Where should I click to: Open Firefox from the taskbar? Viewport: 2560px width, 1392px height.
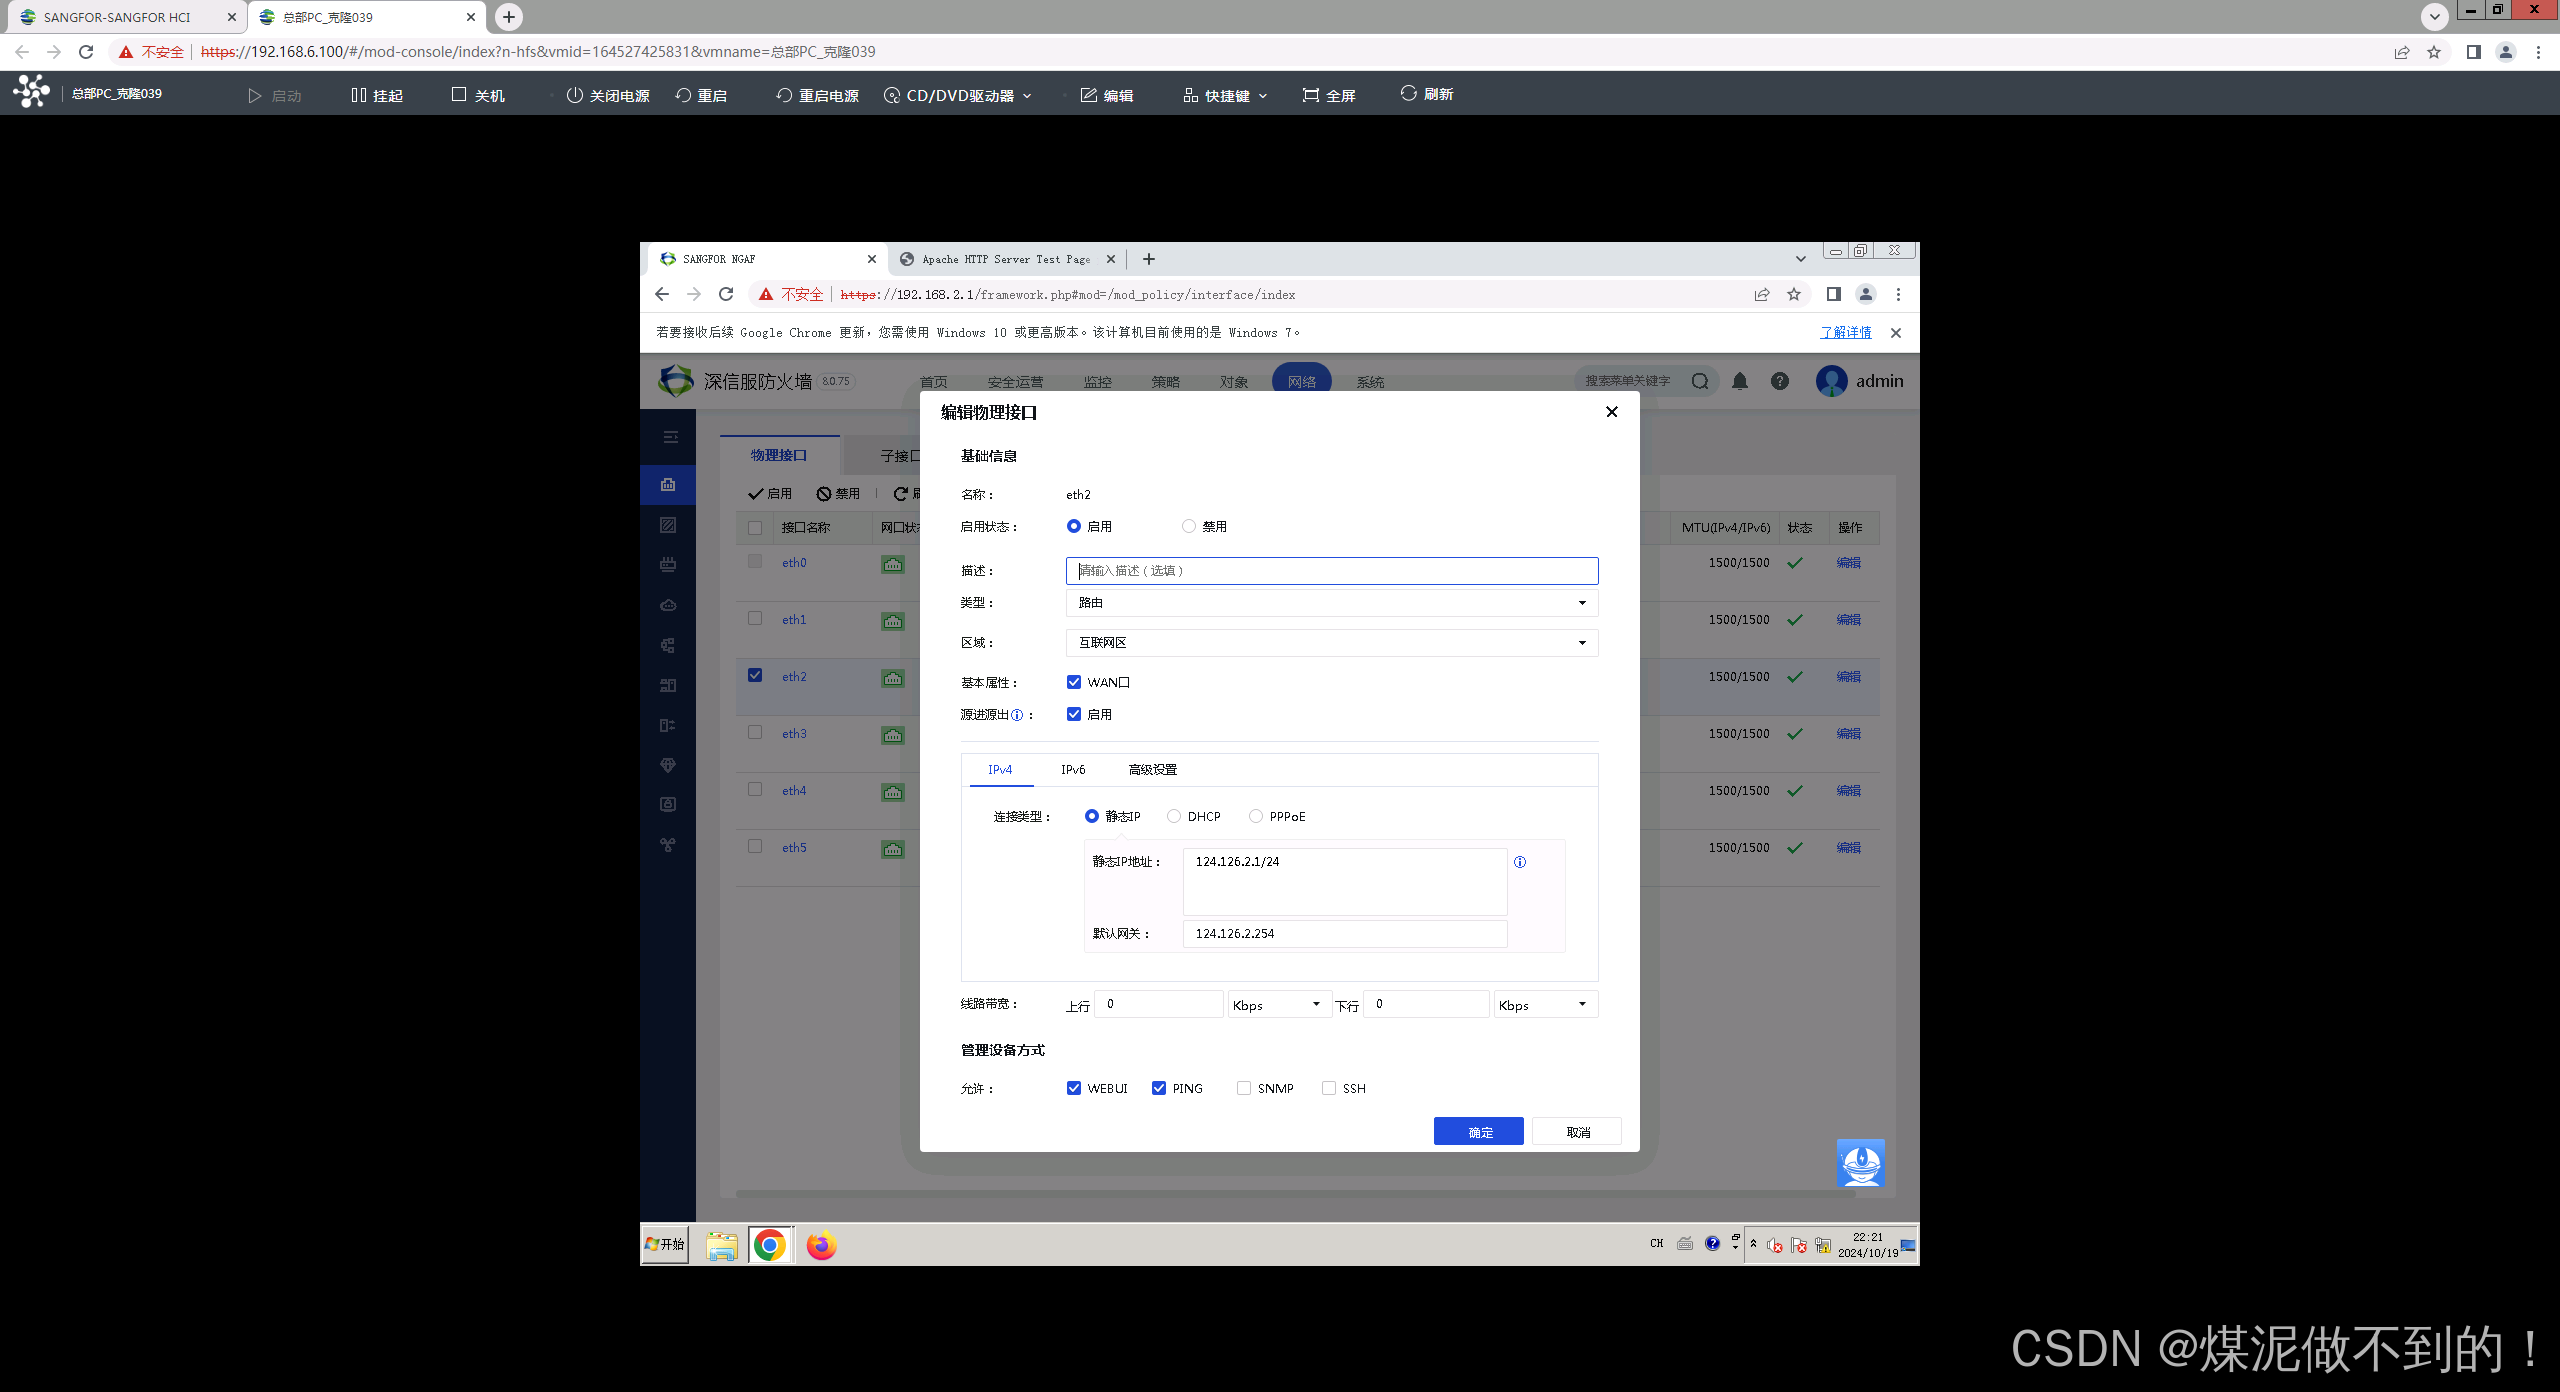click(821, 1245)
